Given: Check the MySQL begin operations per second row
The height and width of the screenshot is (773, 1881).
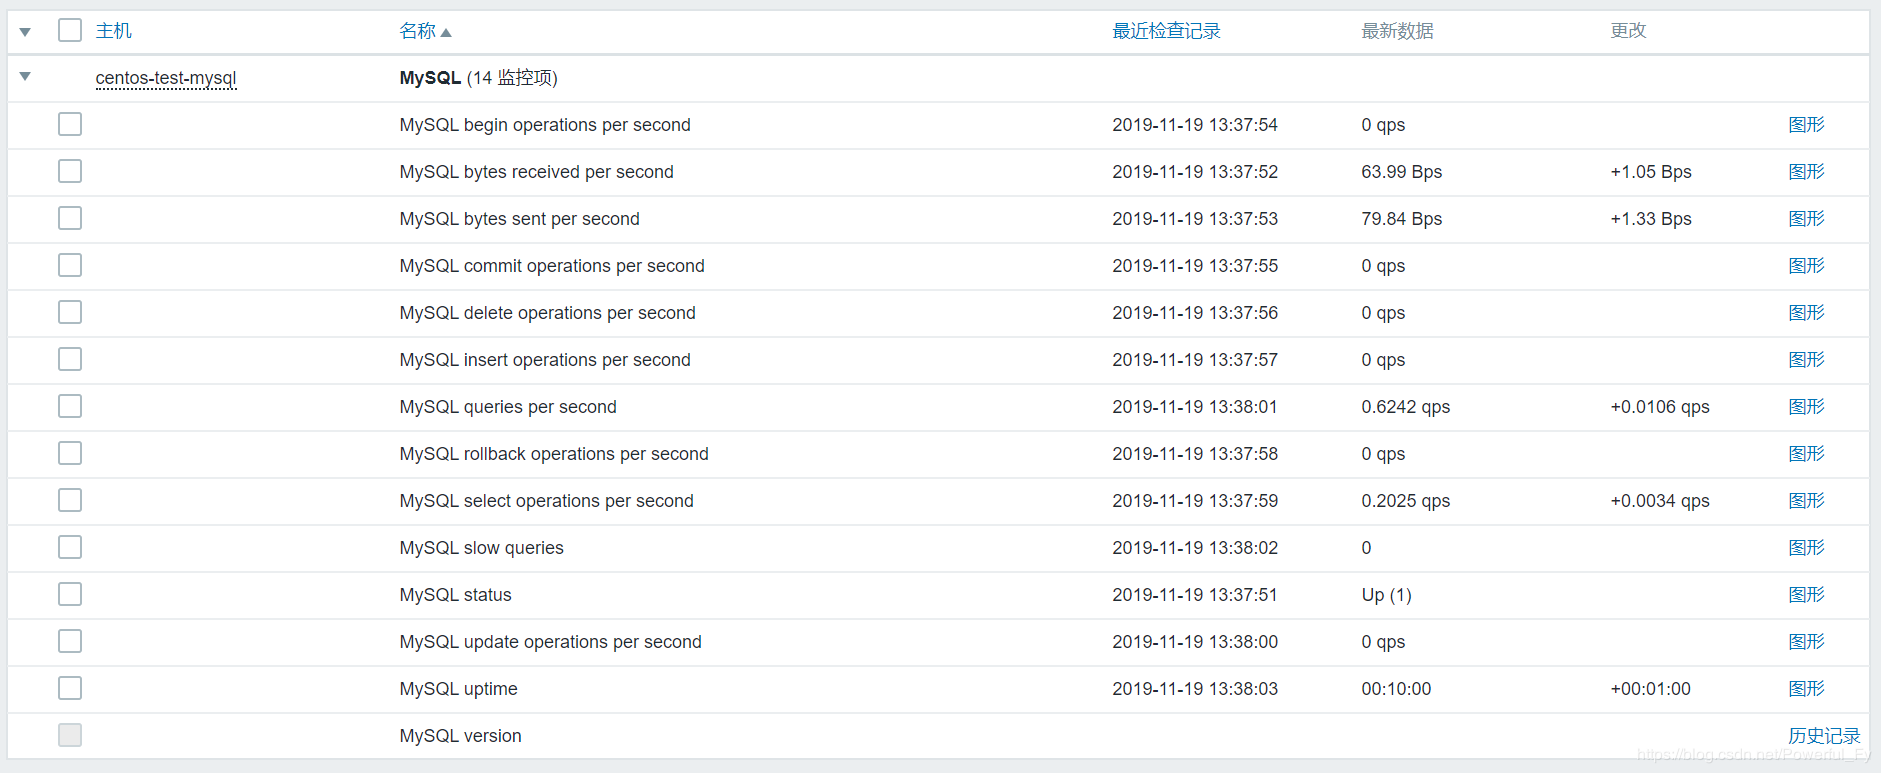Looking at the screenshot, I should click(70, 124).
